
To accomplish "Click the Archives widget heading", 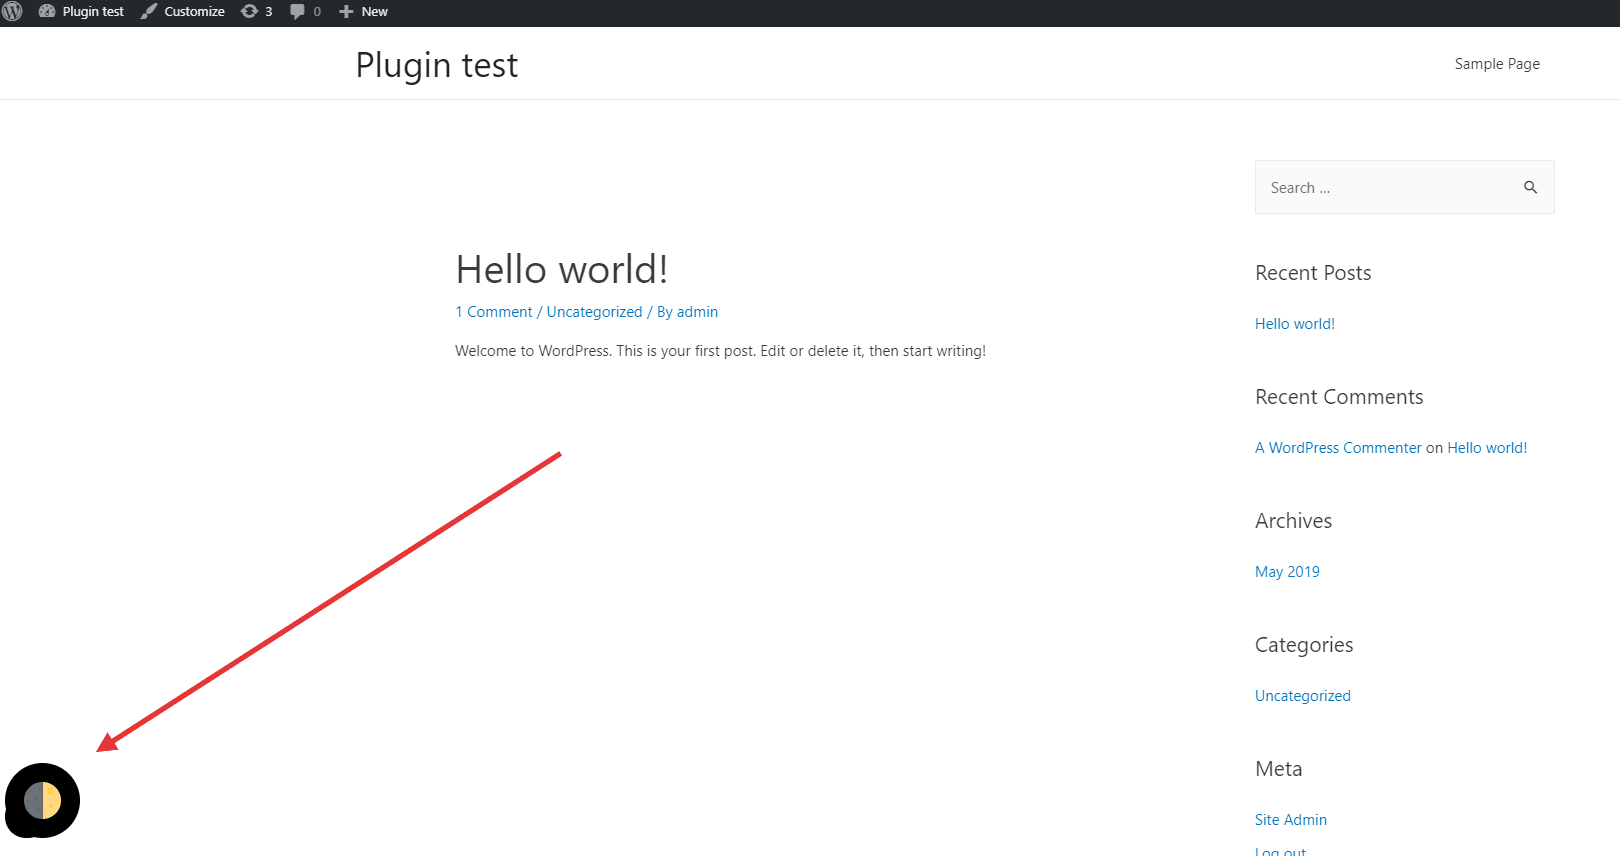I will point(1293,521).
